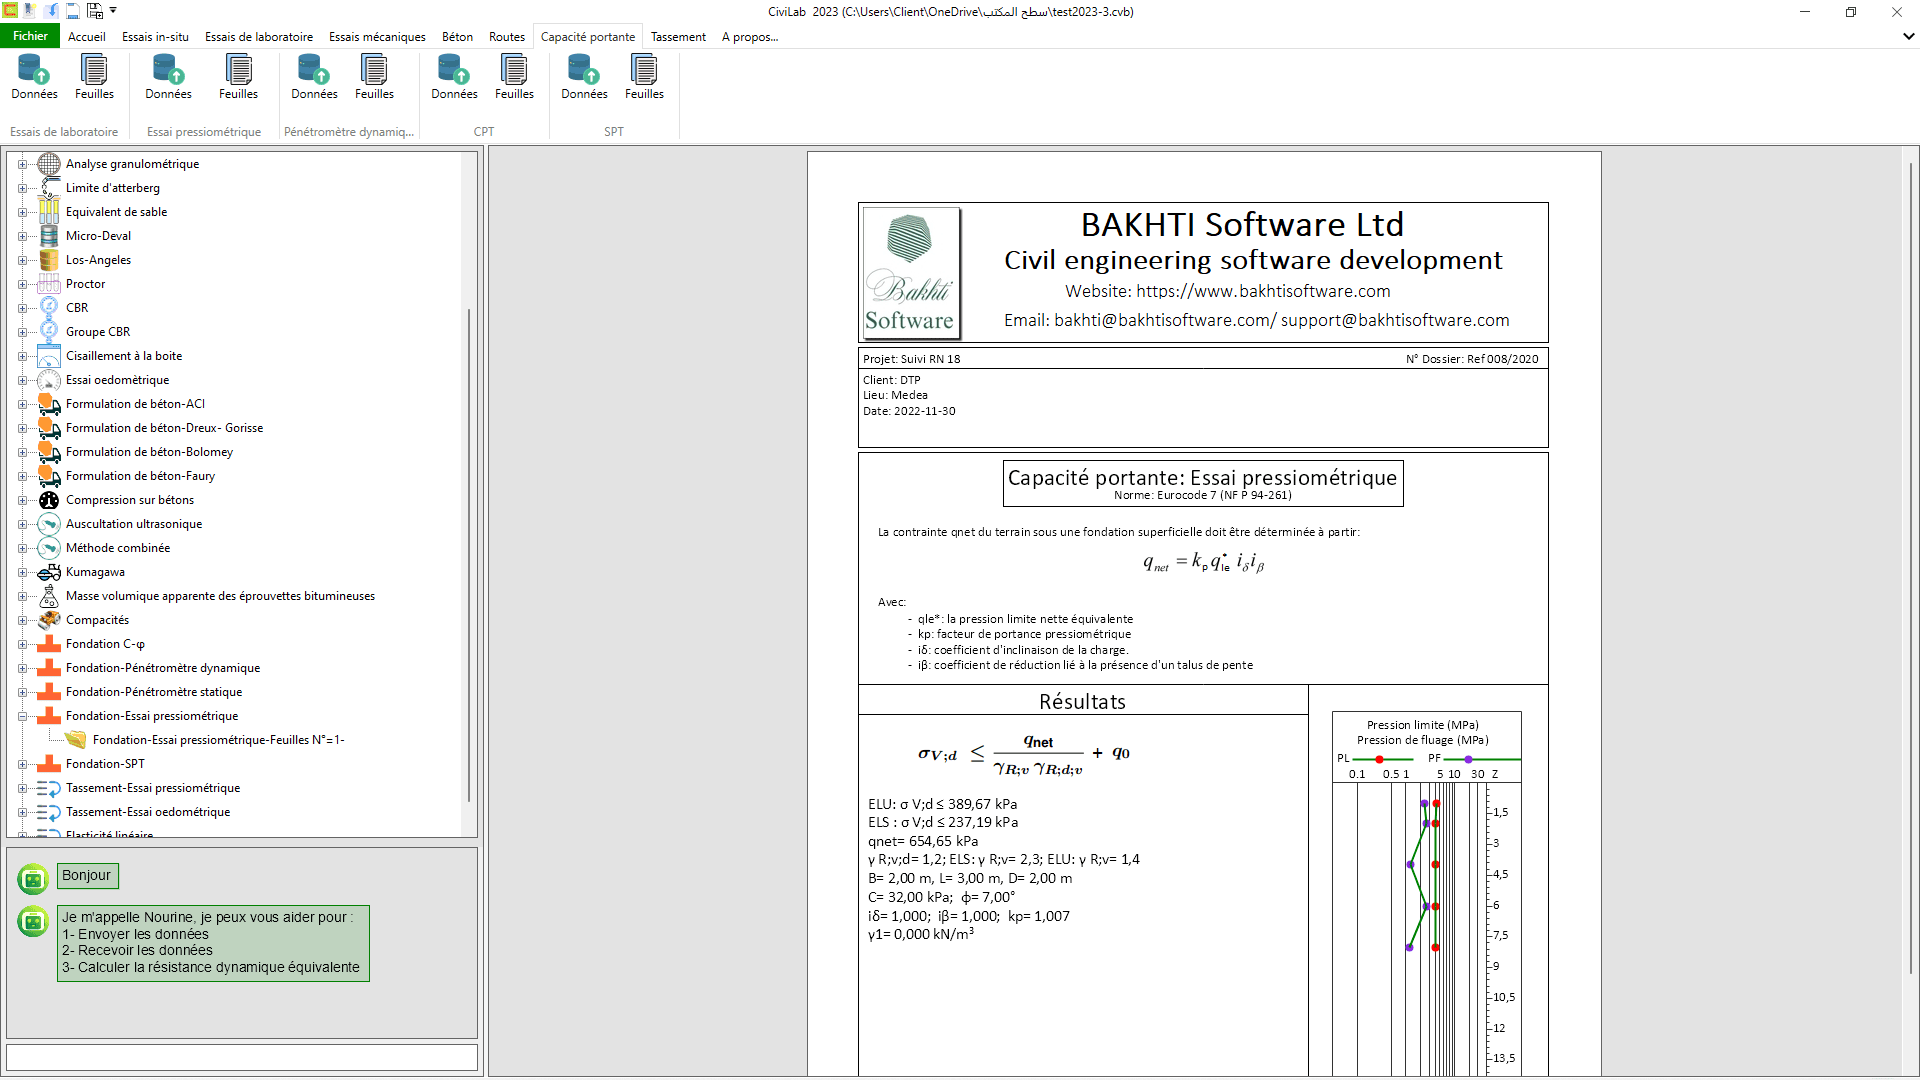Screen dimensions: 1920x1080
Task: Click the Equivalent de sable icon
Action: [x=49, y=212]
